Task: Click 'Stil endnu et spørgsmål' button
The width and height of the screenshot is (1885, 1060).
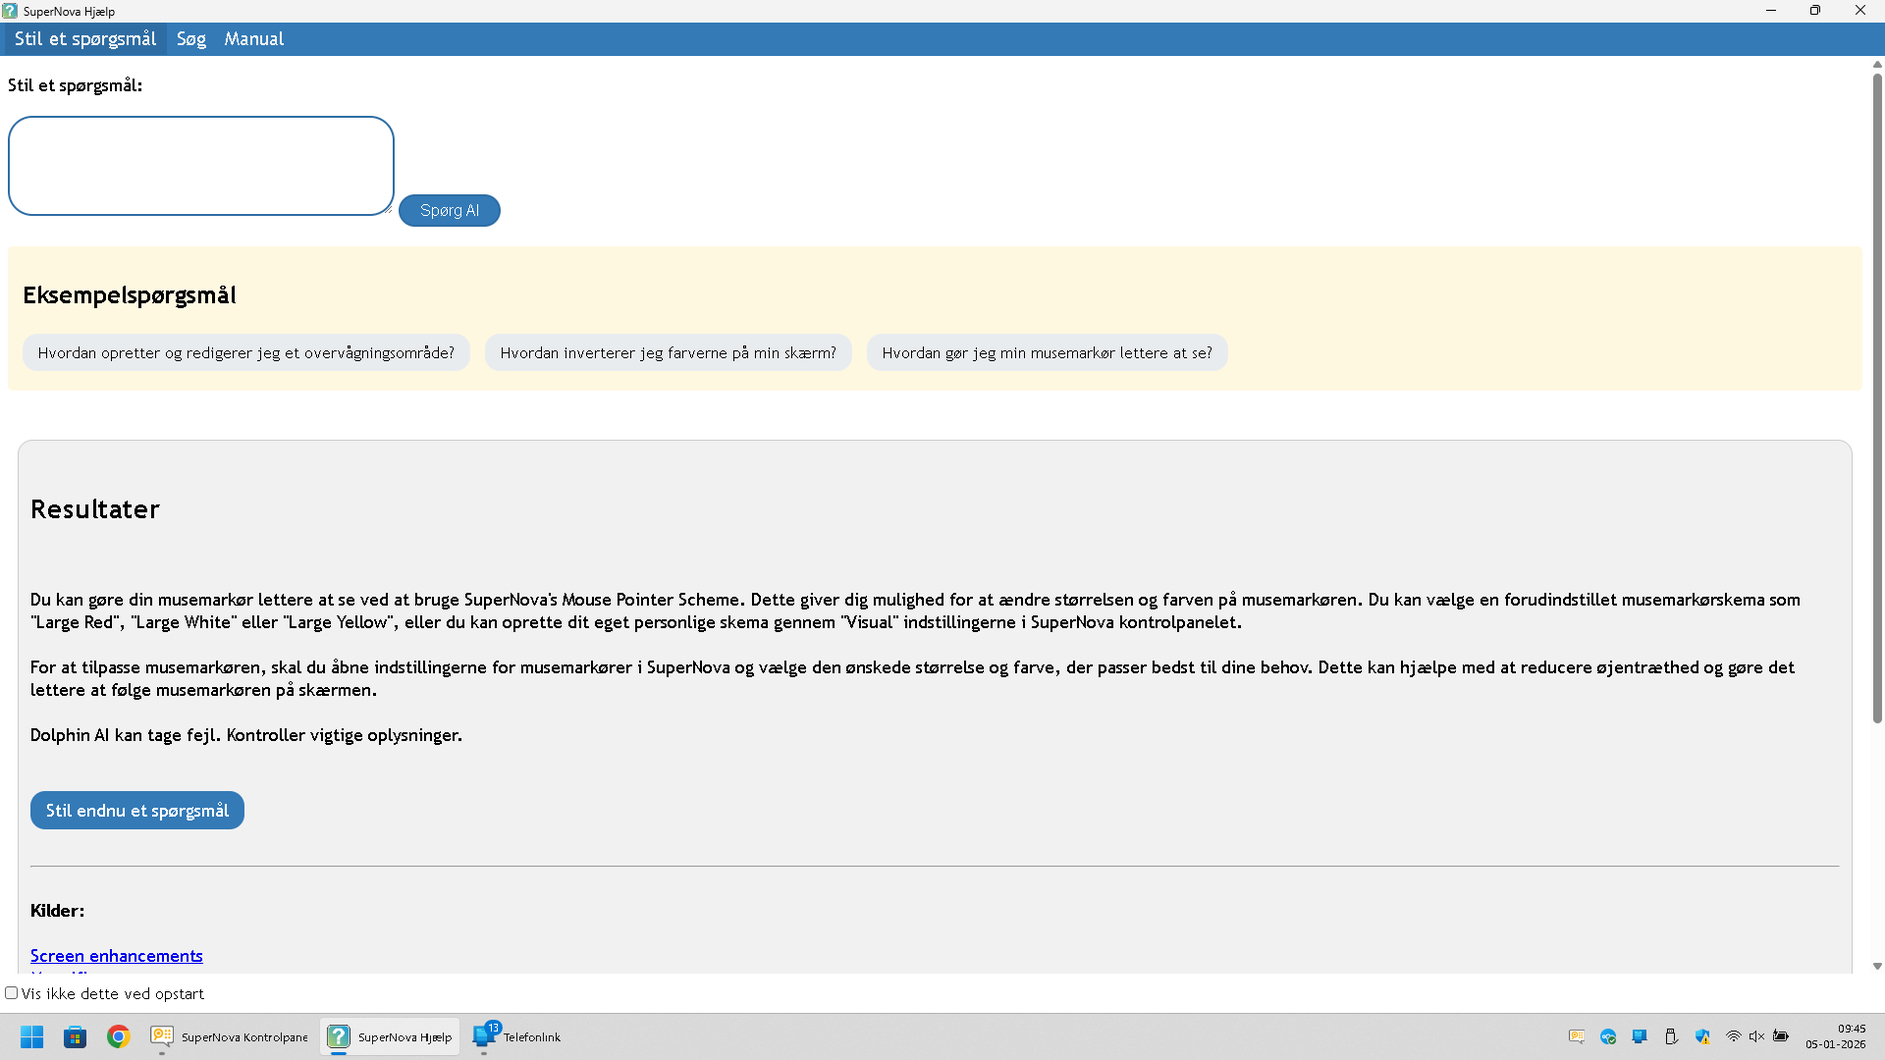Action: click(137, 810)
